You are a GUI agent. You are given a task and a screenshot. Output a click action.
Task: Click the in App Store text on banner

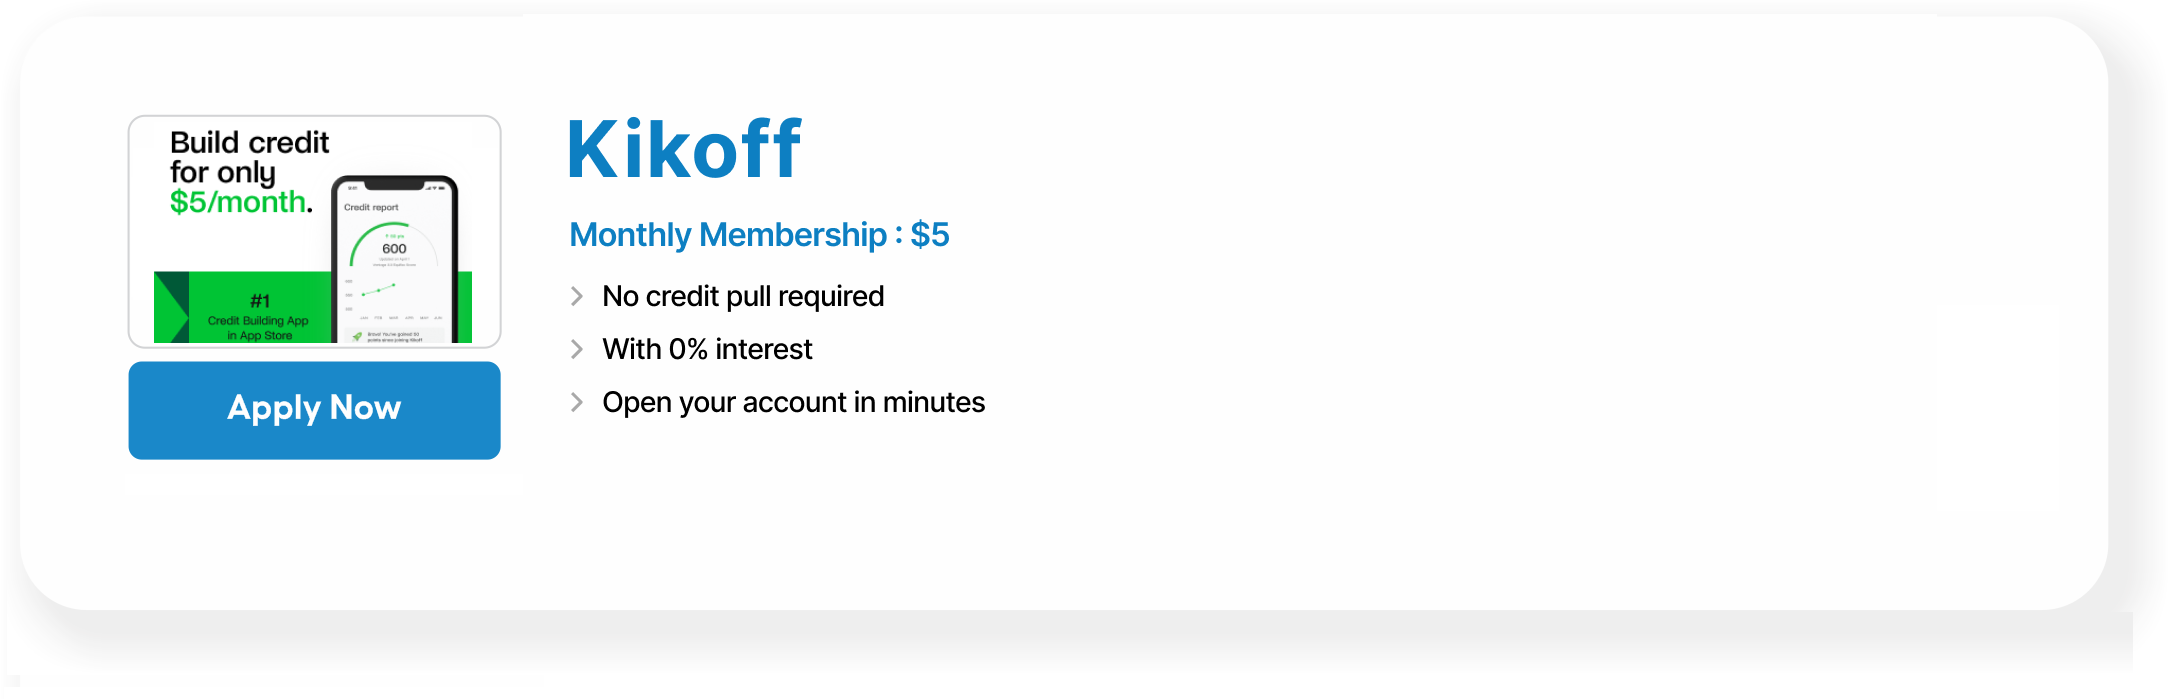pyautogui.click(x=259, y=336)
